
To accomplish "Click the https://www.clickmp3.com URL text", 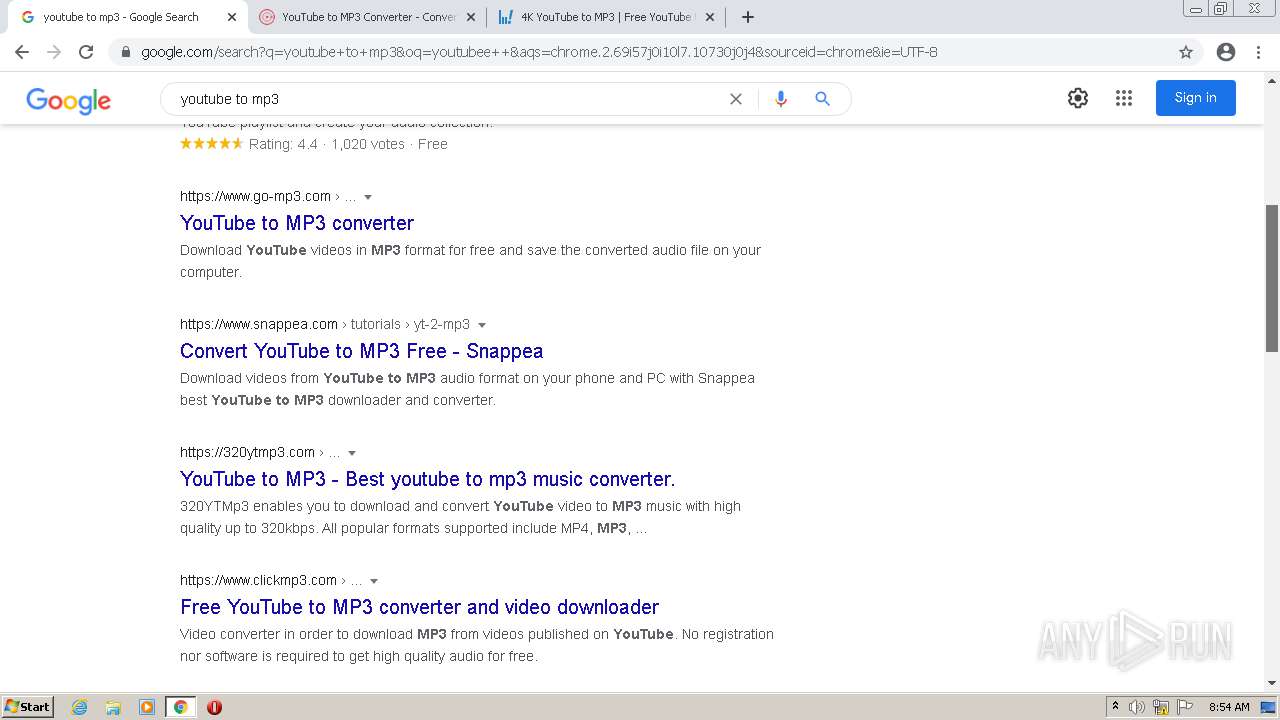I will pos(258,580).
